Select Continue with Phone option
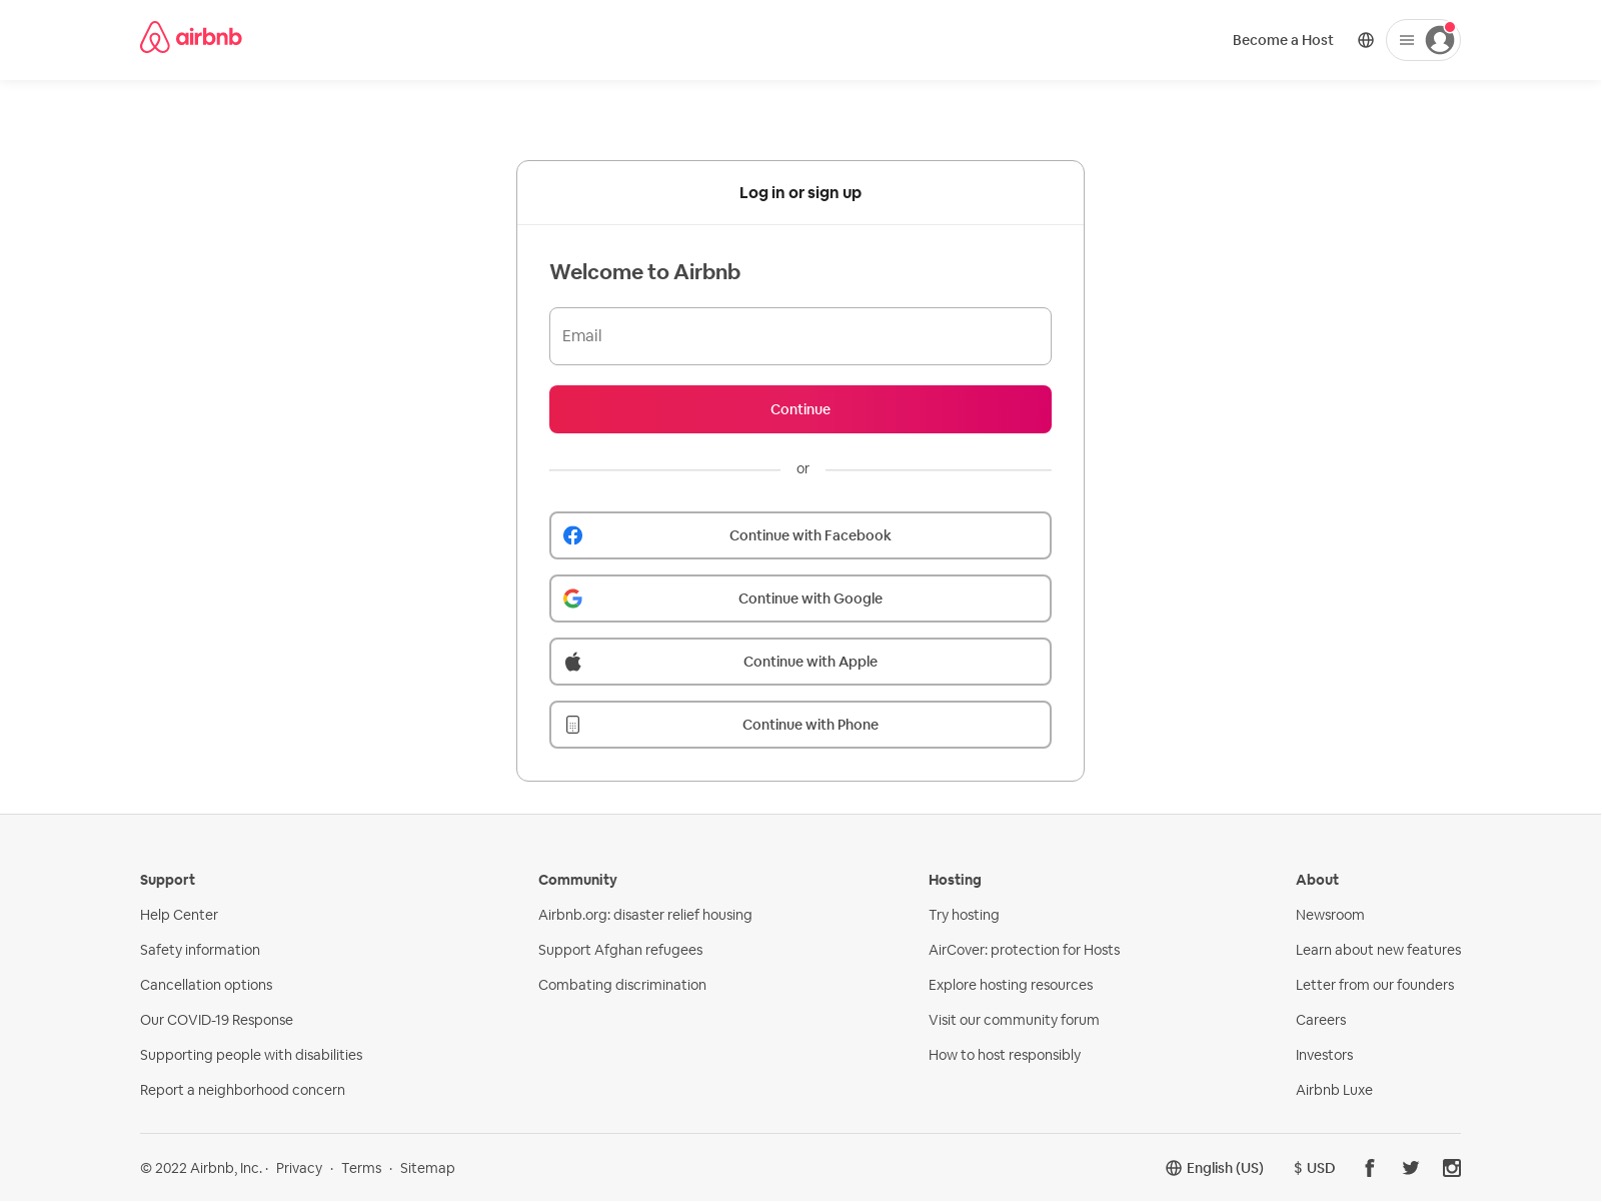This screenshot has height=1202, width=1602. pos(800,725)
